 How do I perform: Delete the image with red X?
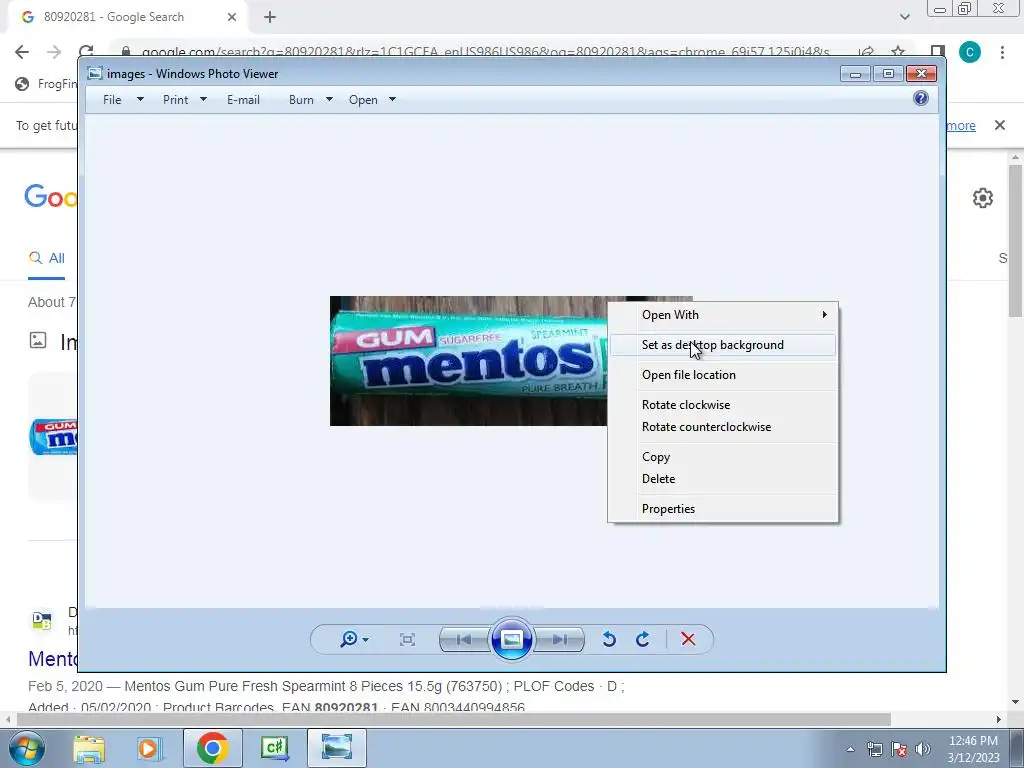[688, 639]
